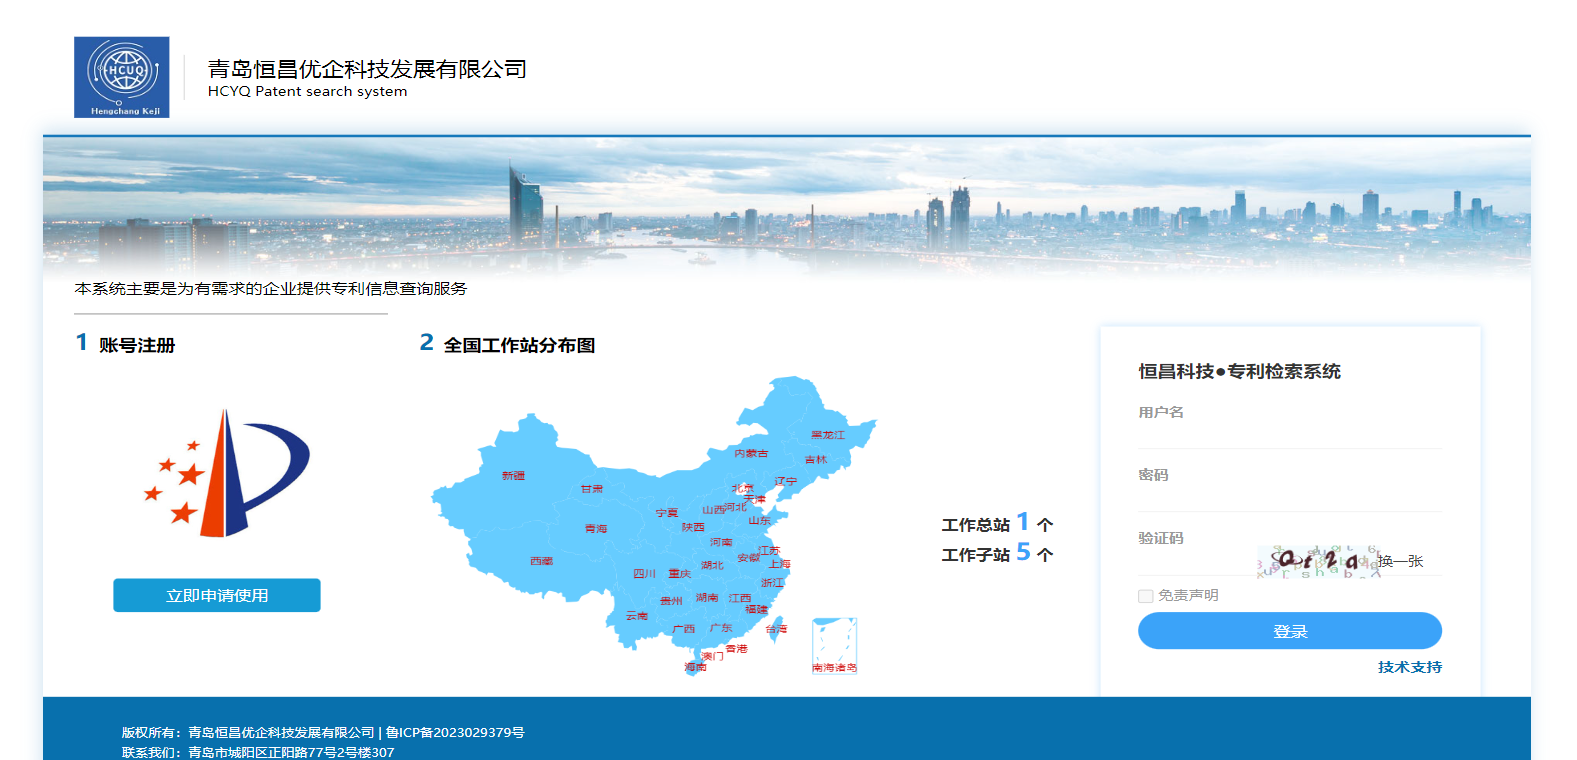This screenshot has width=1577, height=760.
Task: Click 四川 province on the map
Action: click(x=644, y=574)
